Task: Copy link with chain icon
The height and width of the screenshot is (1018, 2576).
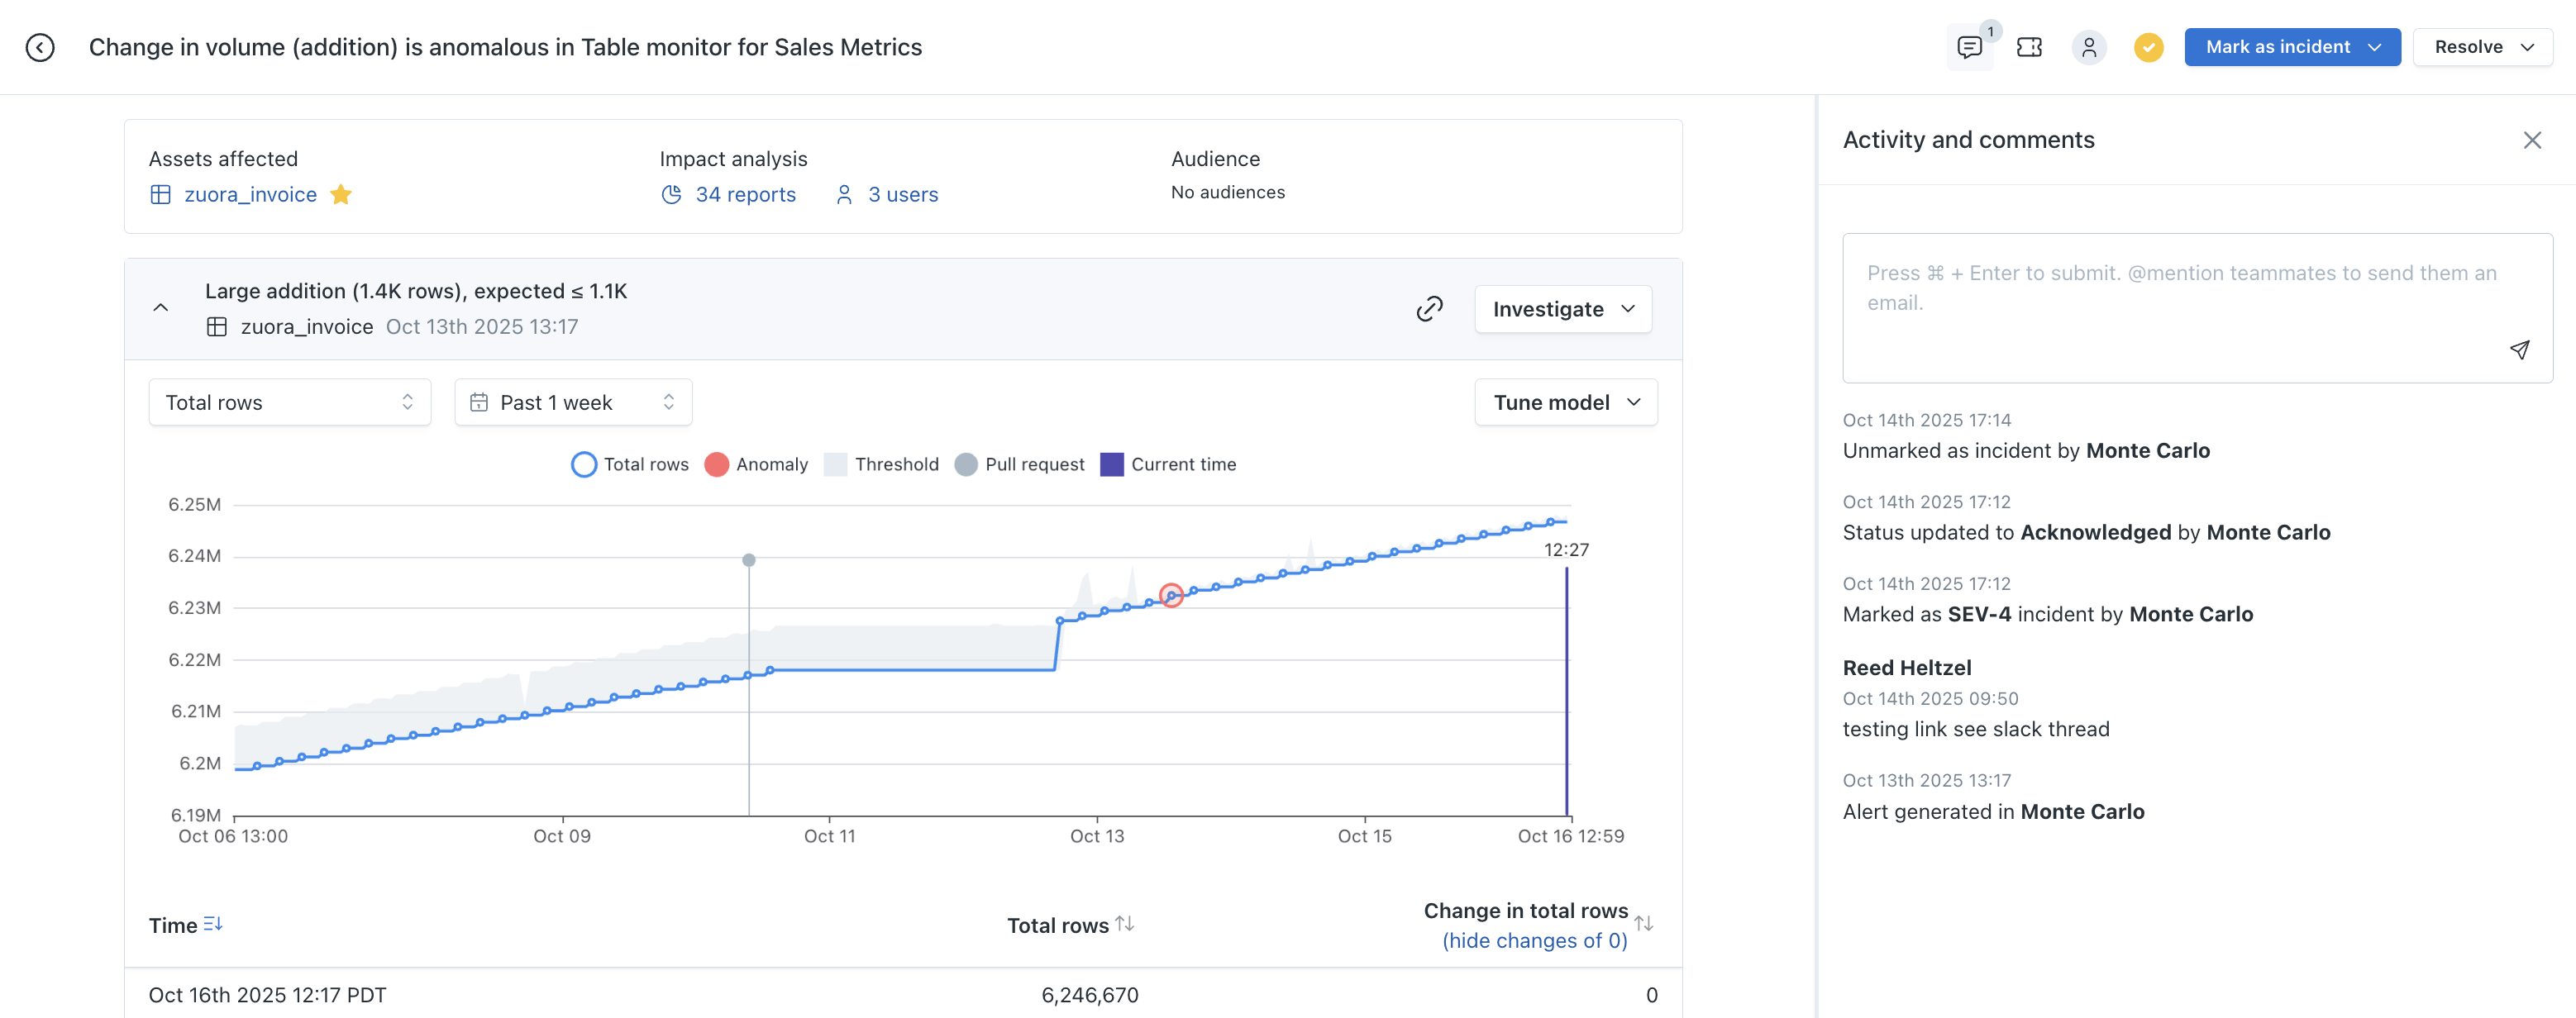Action: (x=1429, y=309)
